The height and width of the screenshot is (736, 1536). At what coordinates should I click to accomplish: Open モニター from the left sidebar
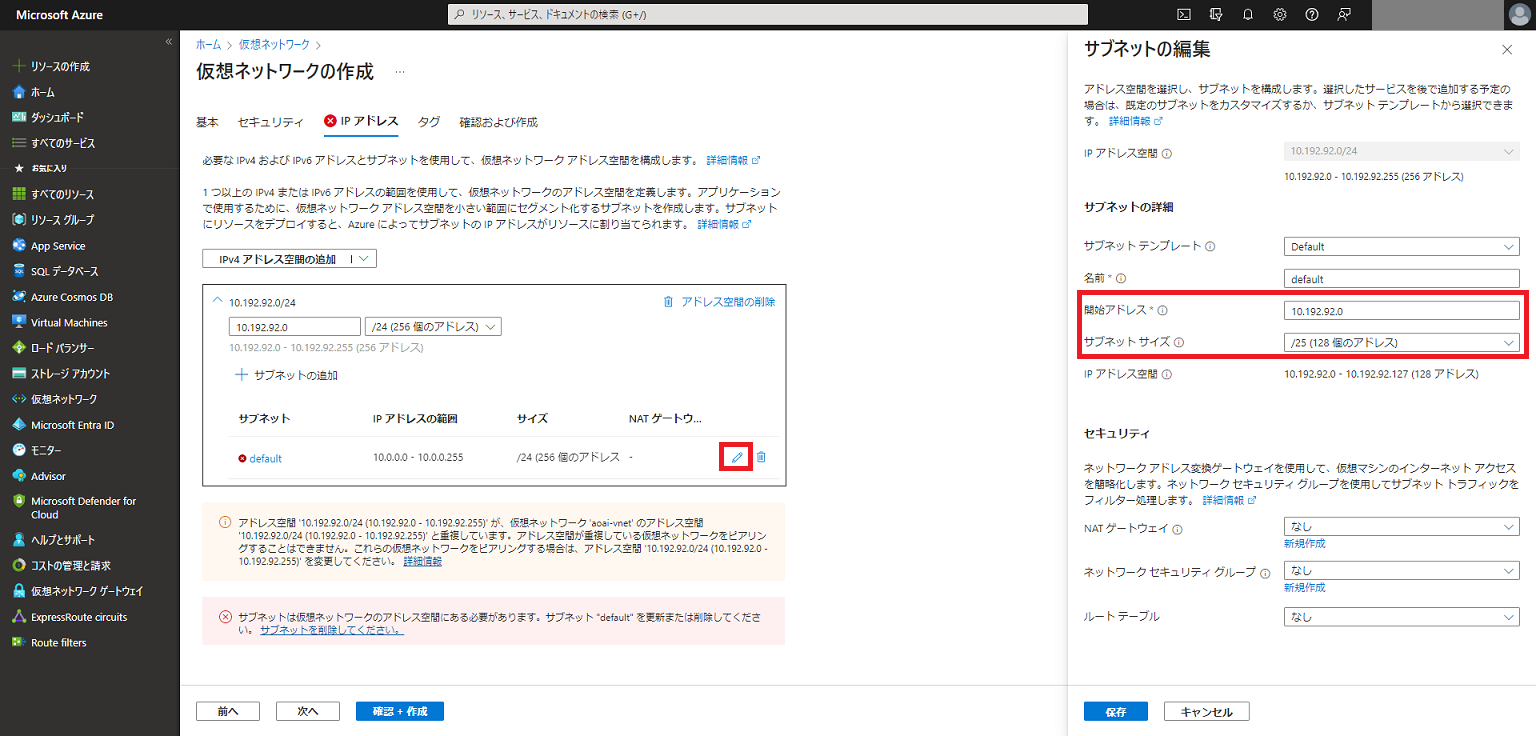(48, 450)
